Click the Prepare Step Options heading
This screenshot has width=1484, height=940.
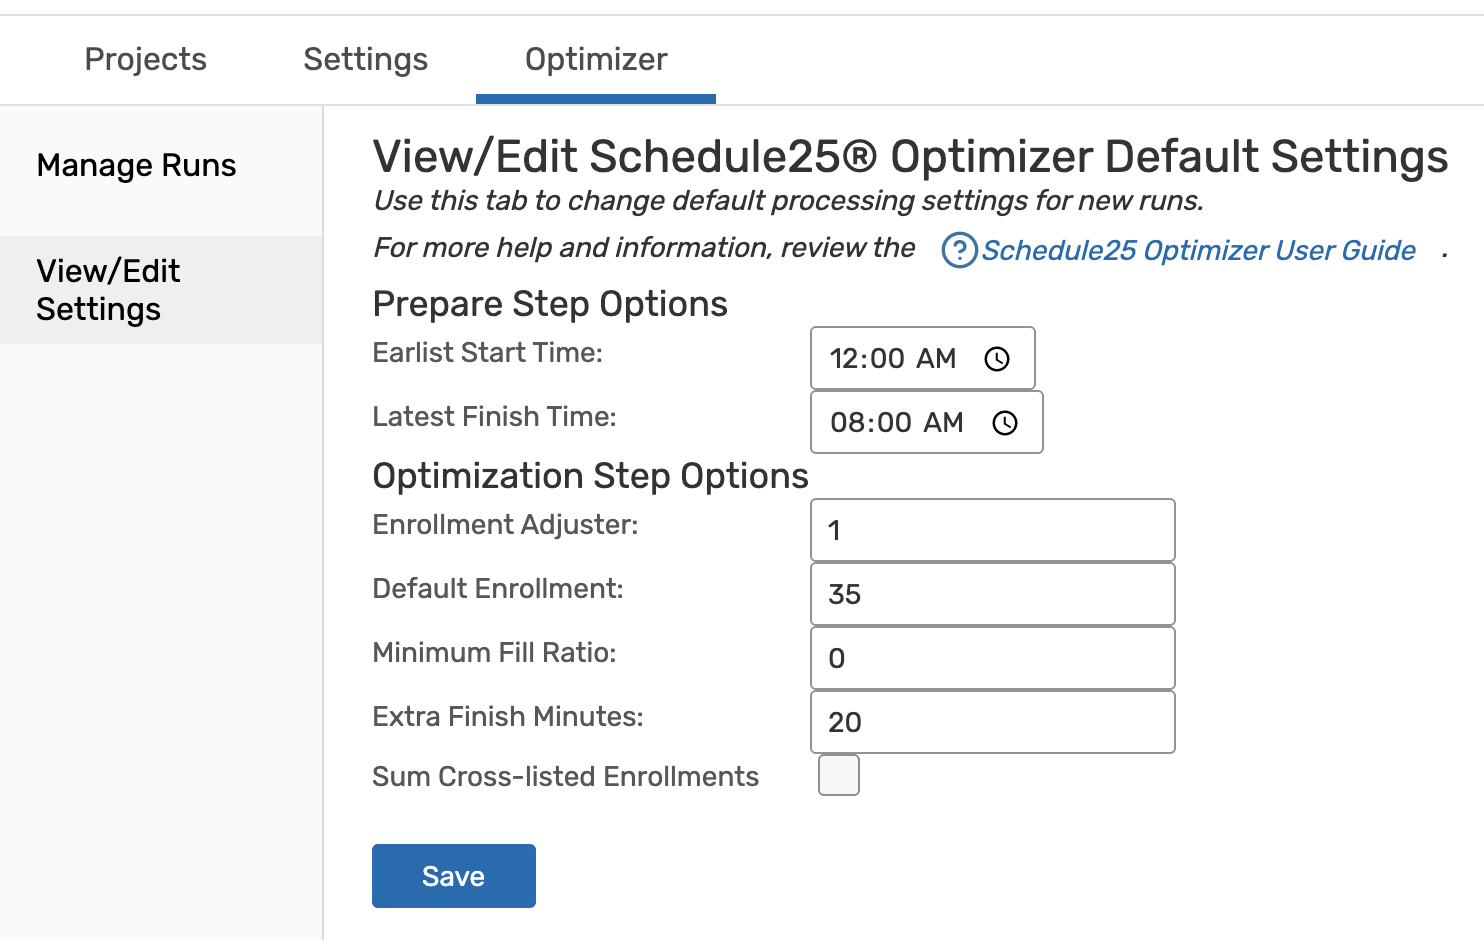(550, 304)
